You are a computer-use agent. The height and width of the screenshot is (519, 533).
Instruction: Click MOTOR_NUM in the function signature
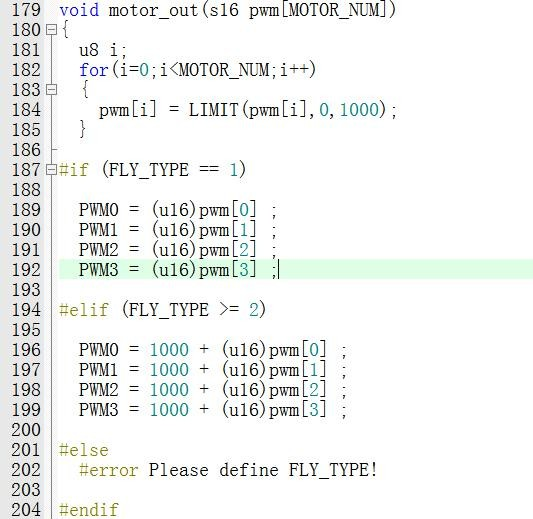334,10
